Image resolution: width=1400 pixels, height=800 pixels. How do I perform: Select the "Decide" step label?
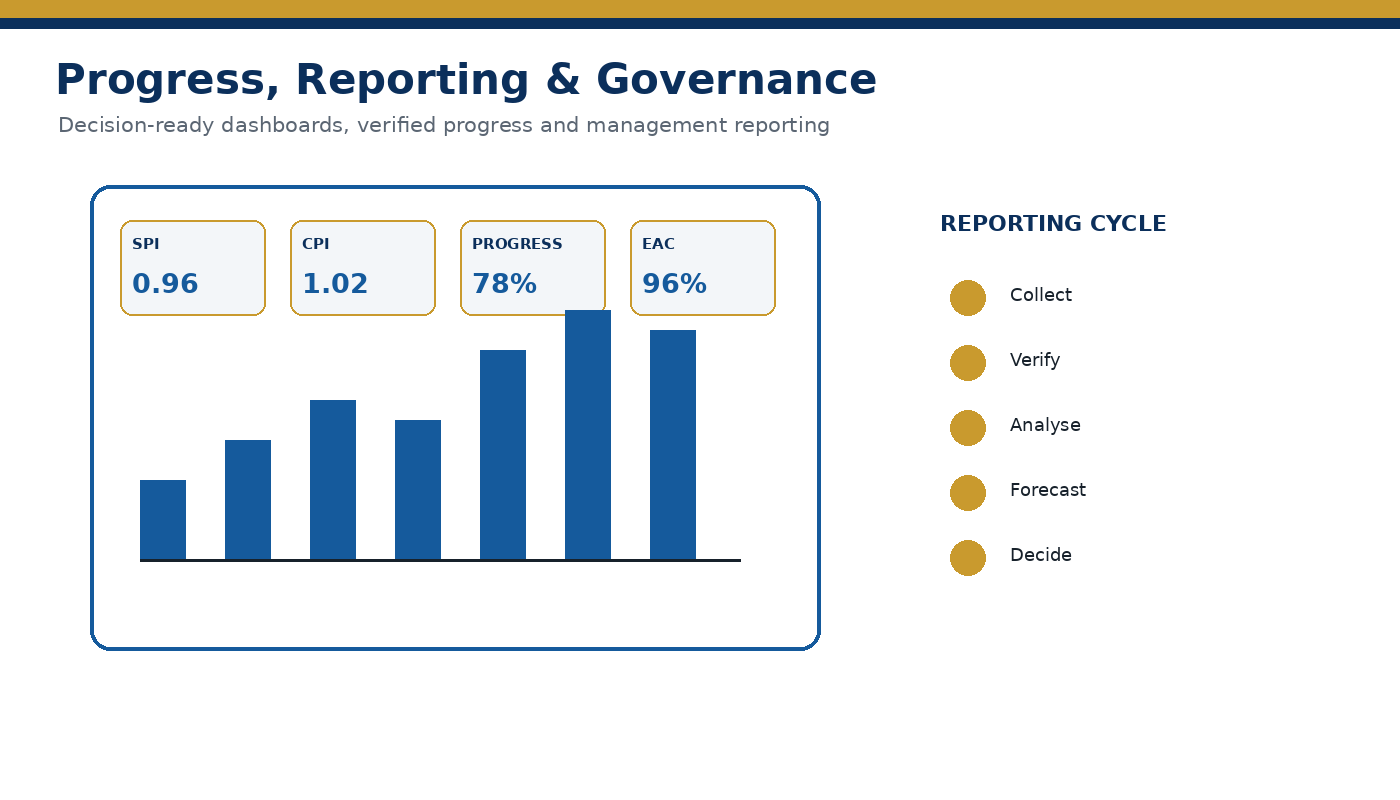click(x=1041, y=556)
